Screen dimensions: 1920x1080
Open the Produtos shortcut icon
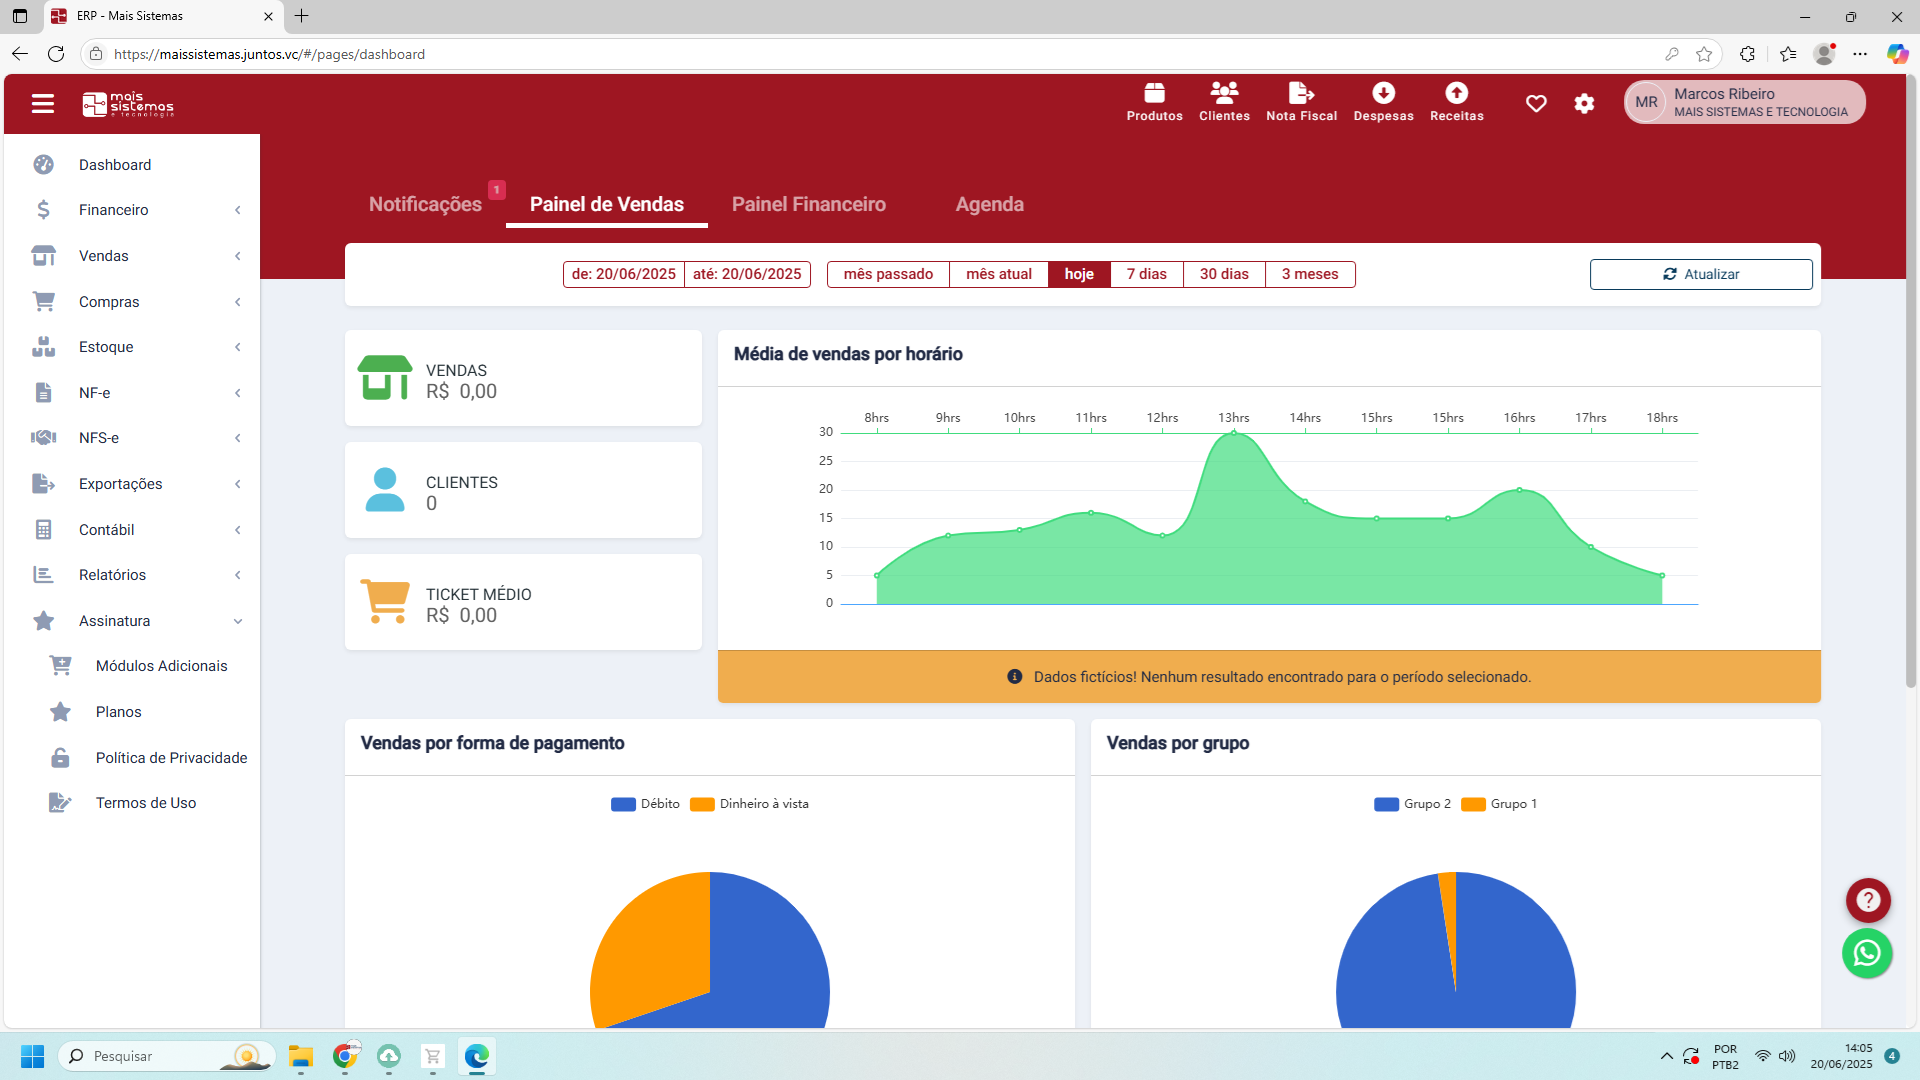click(1154, 94)
